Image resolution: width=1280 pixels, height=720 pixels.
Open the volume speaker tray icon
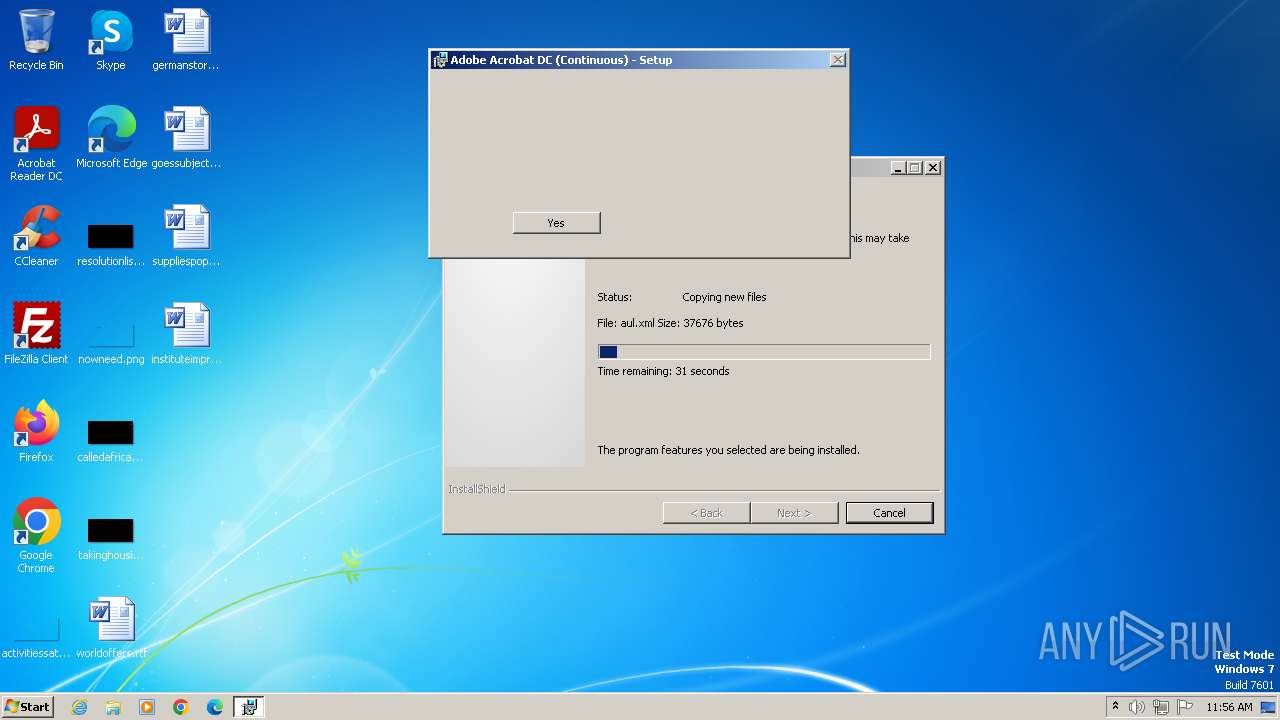coord(1137,707)
